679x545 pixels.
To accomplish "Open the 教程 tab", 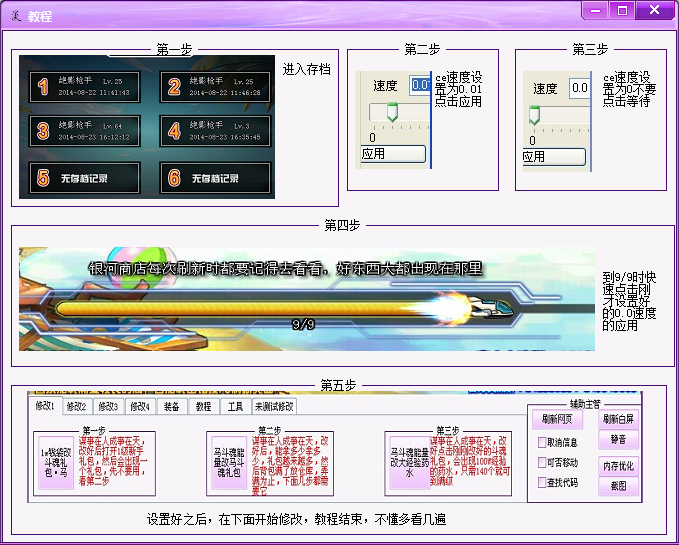I will point(203,406).
